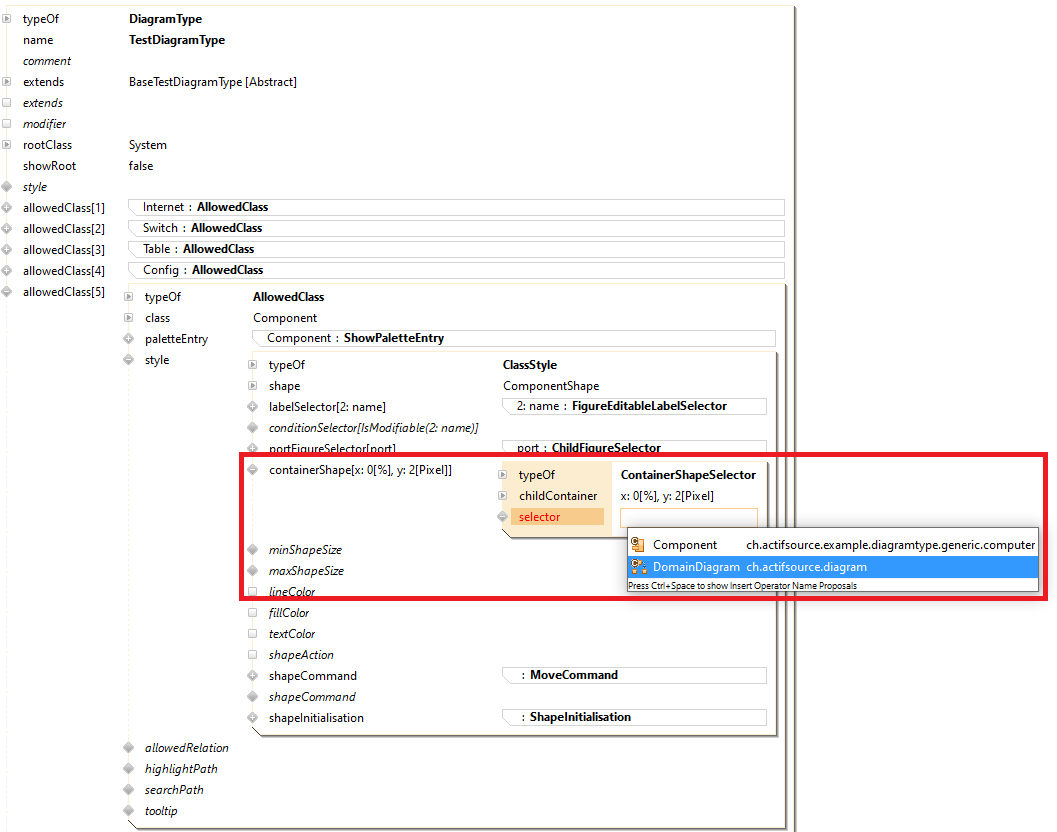Image resolution: width=1057 pixels, height=832 pixels.
Task: Click the diamond icon next to allowedRelation
Action: (129, 748)
